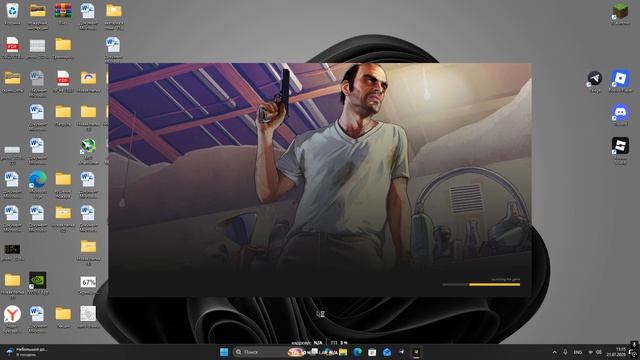
Task: Switch to the running GTA game taskbar icon
Action: (416, 352)
